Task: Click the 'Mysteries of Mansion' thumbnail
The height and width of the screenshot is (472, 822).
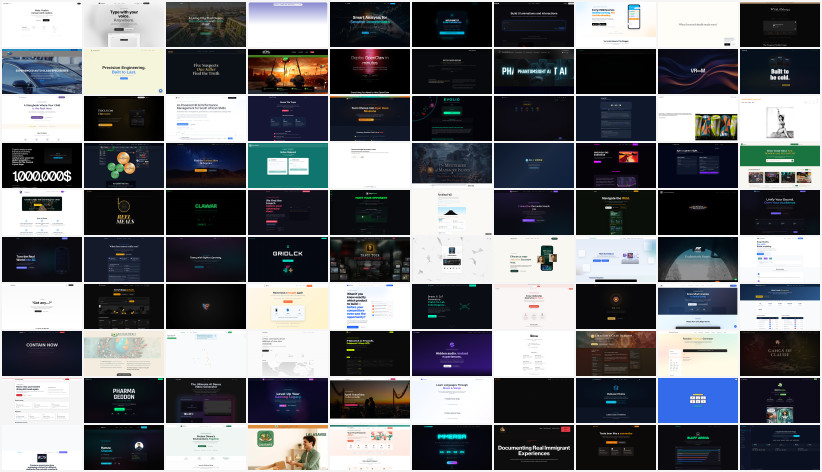Action: point(452,165)
